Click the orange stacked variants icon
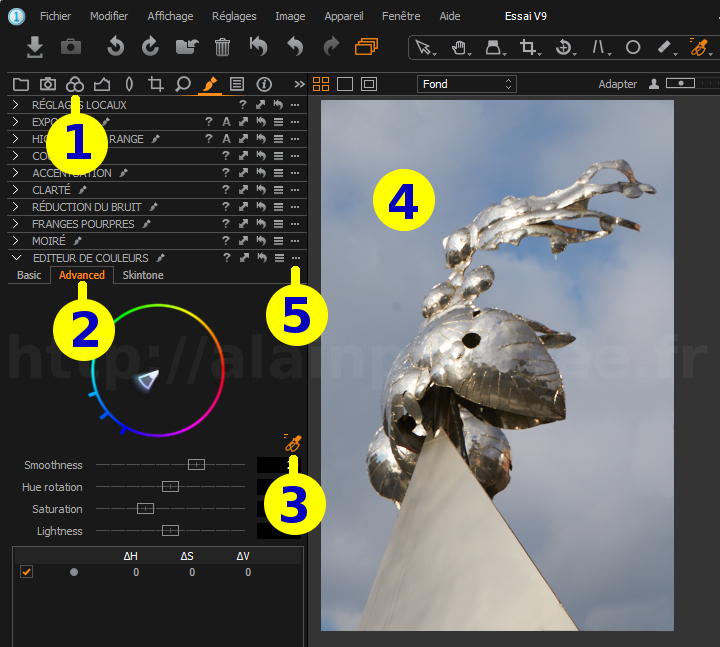The image size is (720, 647). click(x=366, y=47)
